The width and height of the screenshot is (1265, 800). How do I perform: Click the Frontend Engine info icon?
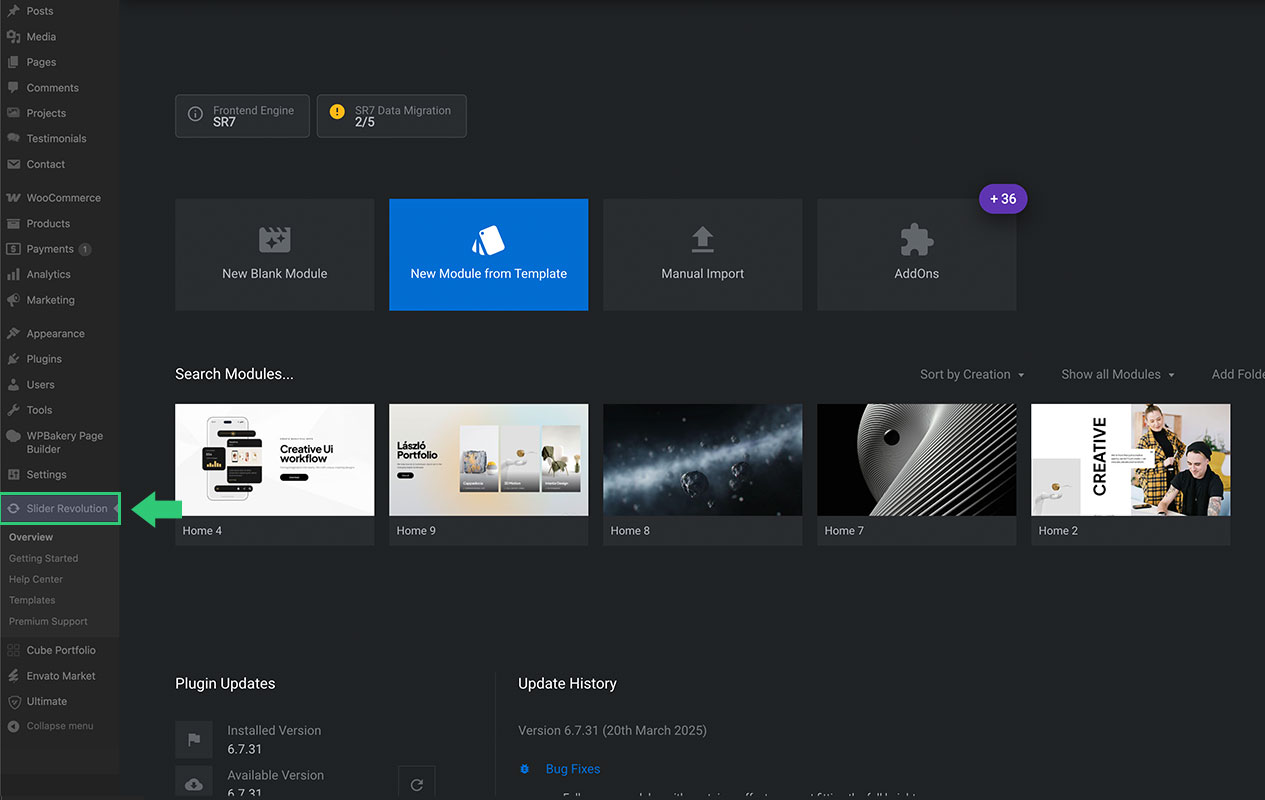(195, 116)
